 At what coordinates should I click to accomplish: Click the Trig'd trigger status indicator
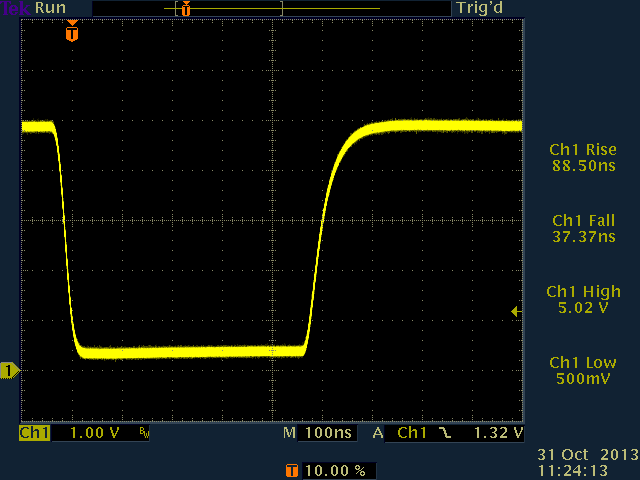(479, 8)
